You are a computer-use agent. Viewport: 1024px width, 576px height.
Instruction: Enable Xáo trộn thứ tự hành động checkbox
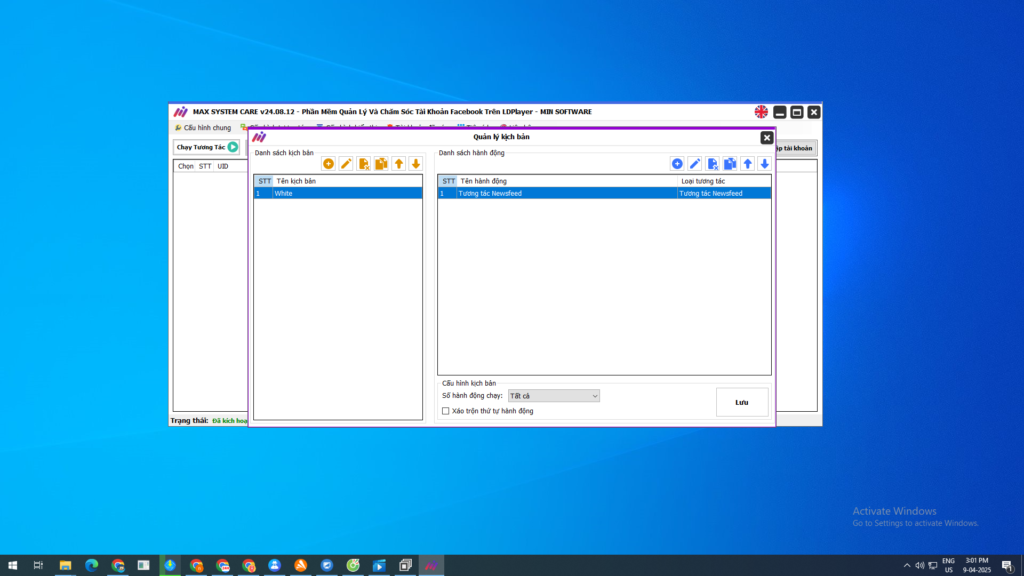pos(446,411)
